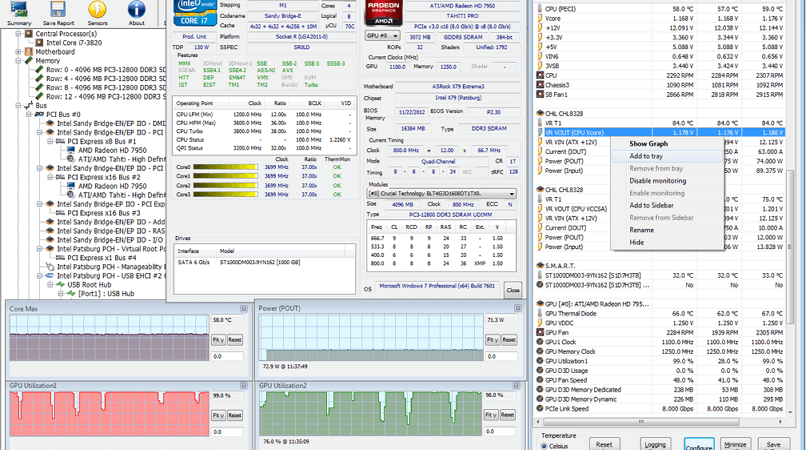Click the Logging button in sensors window

click(x=655, y=445)
